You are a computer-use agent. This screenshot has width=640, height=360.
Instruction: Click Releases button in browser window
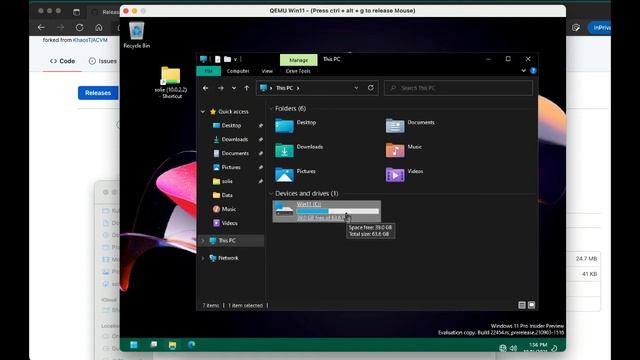click(x=98, y=93)
